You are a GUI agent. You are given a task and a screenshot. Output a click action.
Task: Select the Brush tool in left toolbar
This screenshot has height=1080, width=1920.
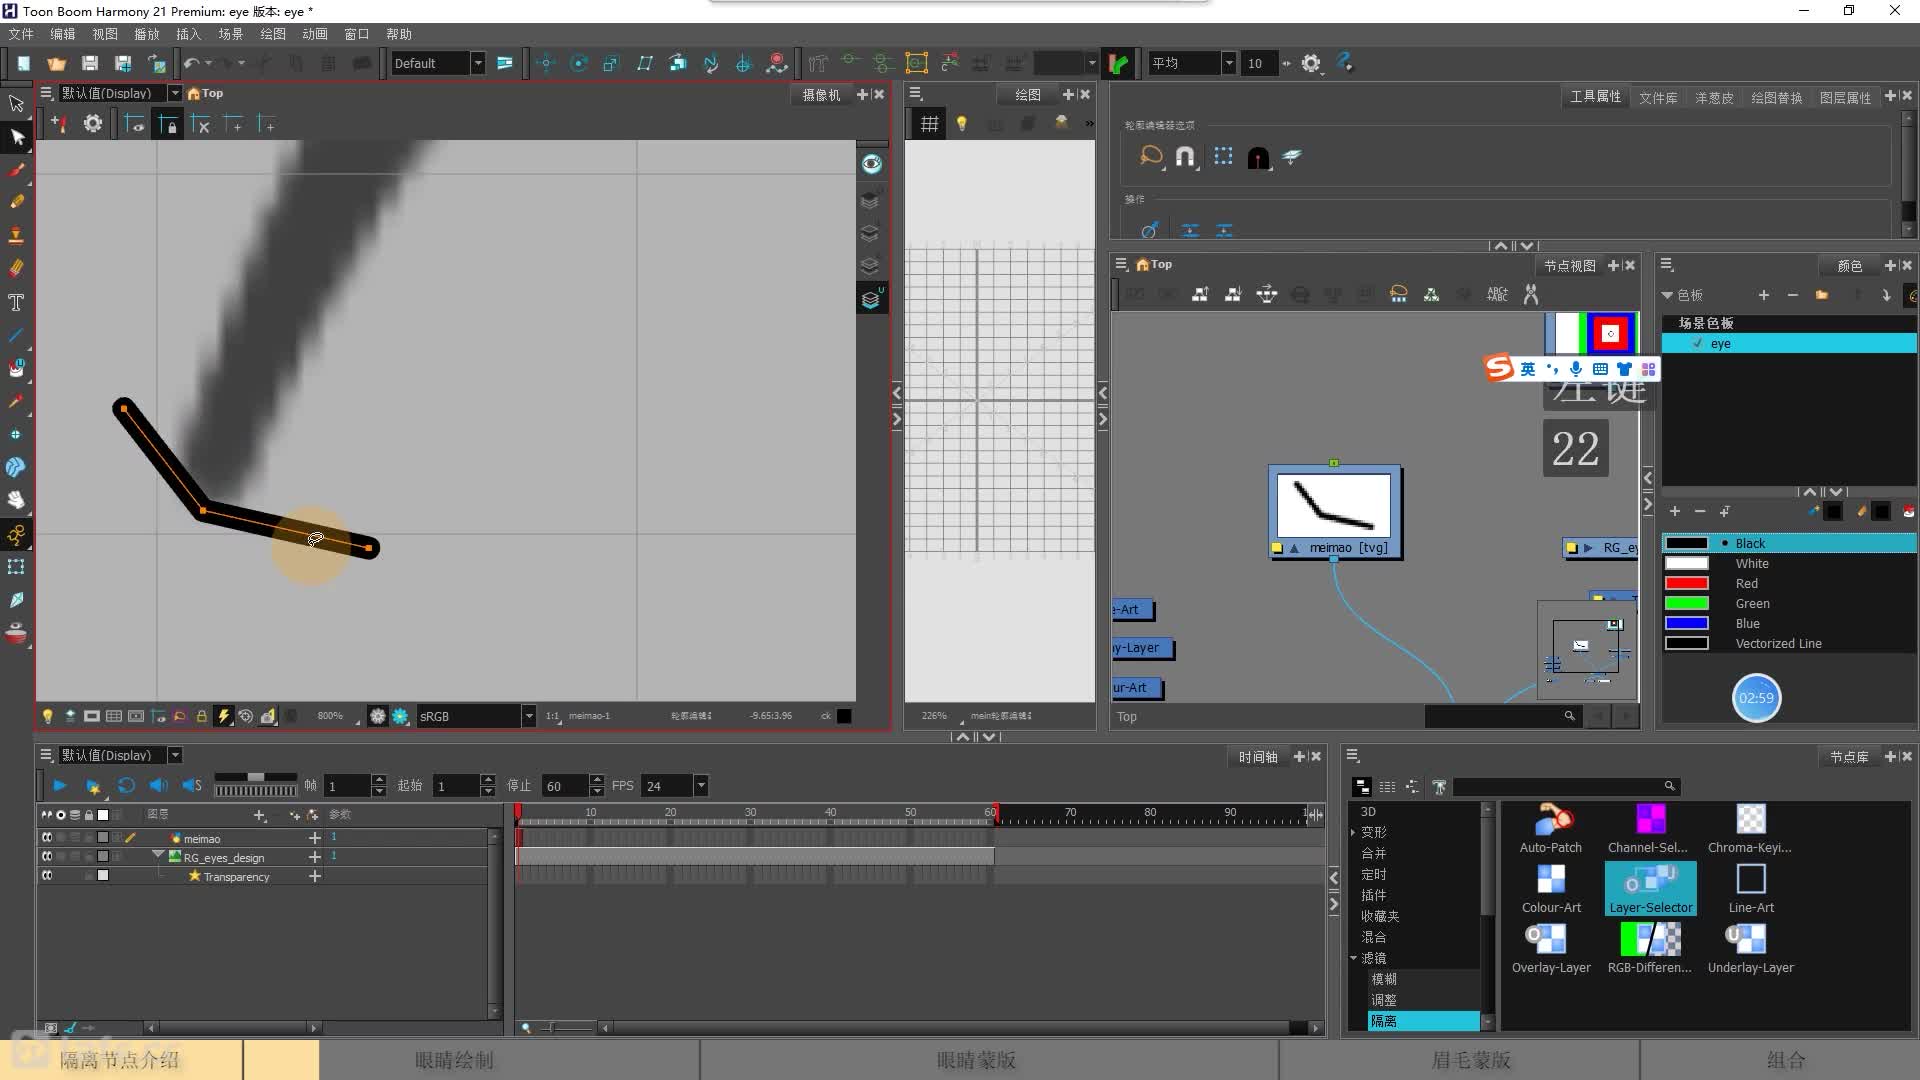pyautogui.click(x=16, y=169)
